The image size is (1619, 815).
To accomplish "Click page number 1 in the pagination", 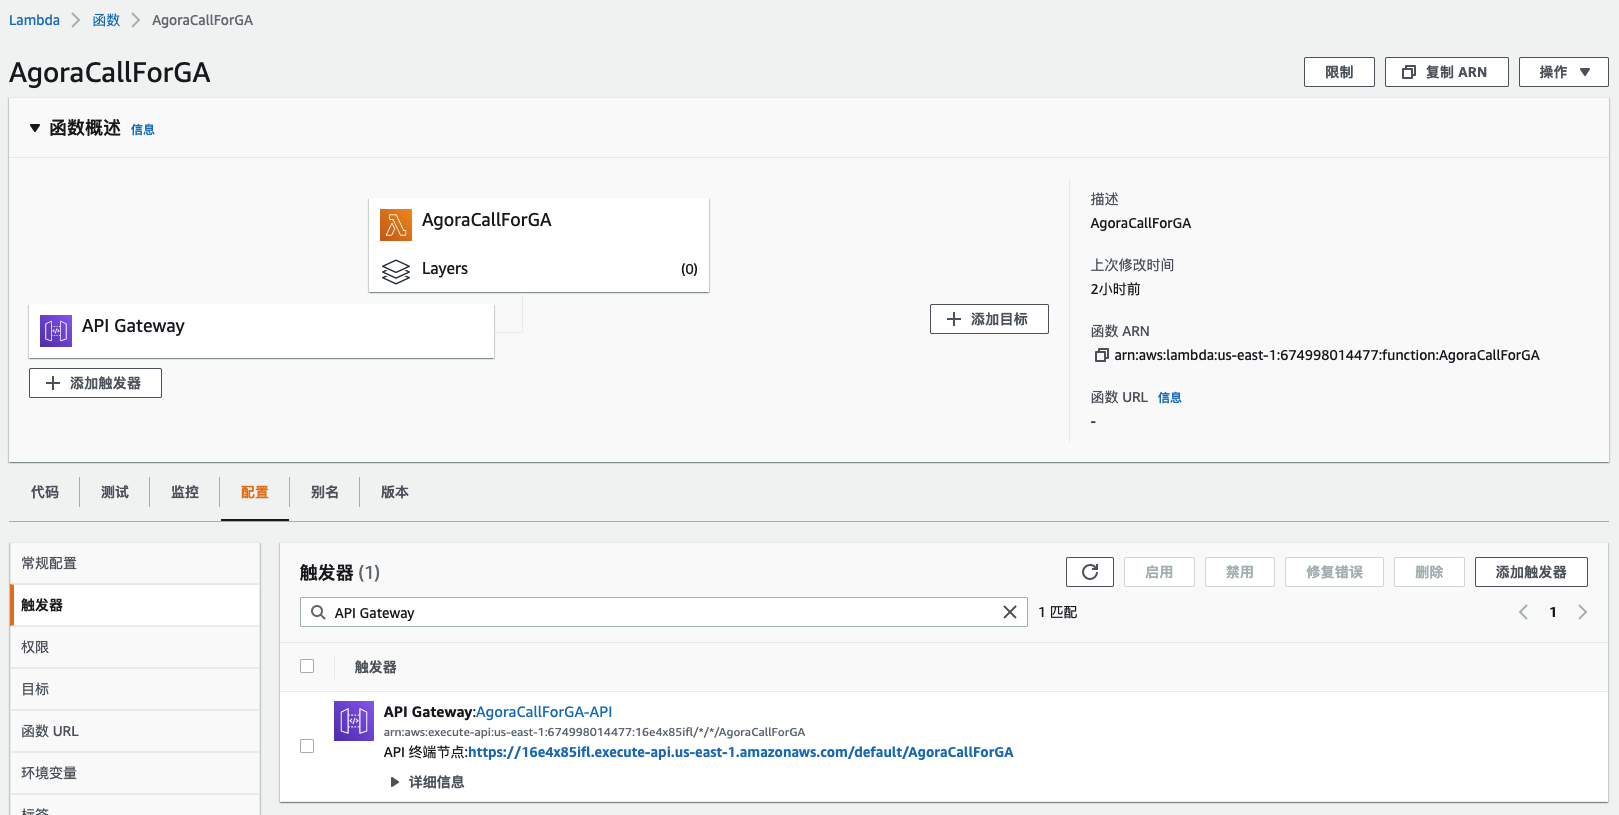I will (x=1553, y=612).
